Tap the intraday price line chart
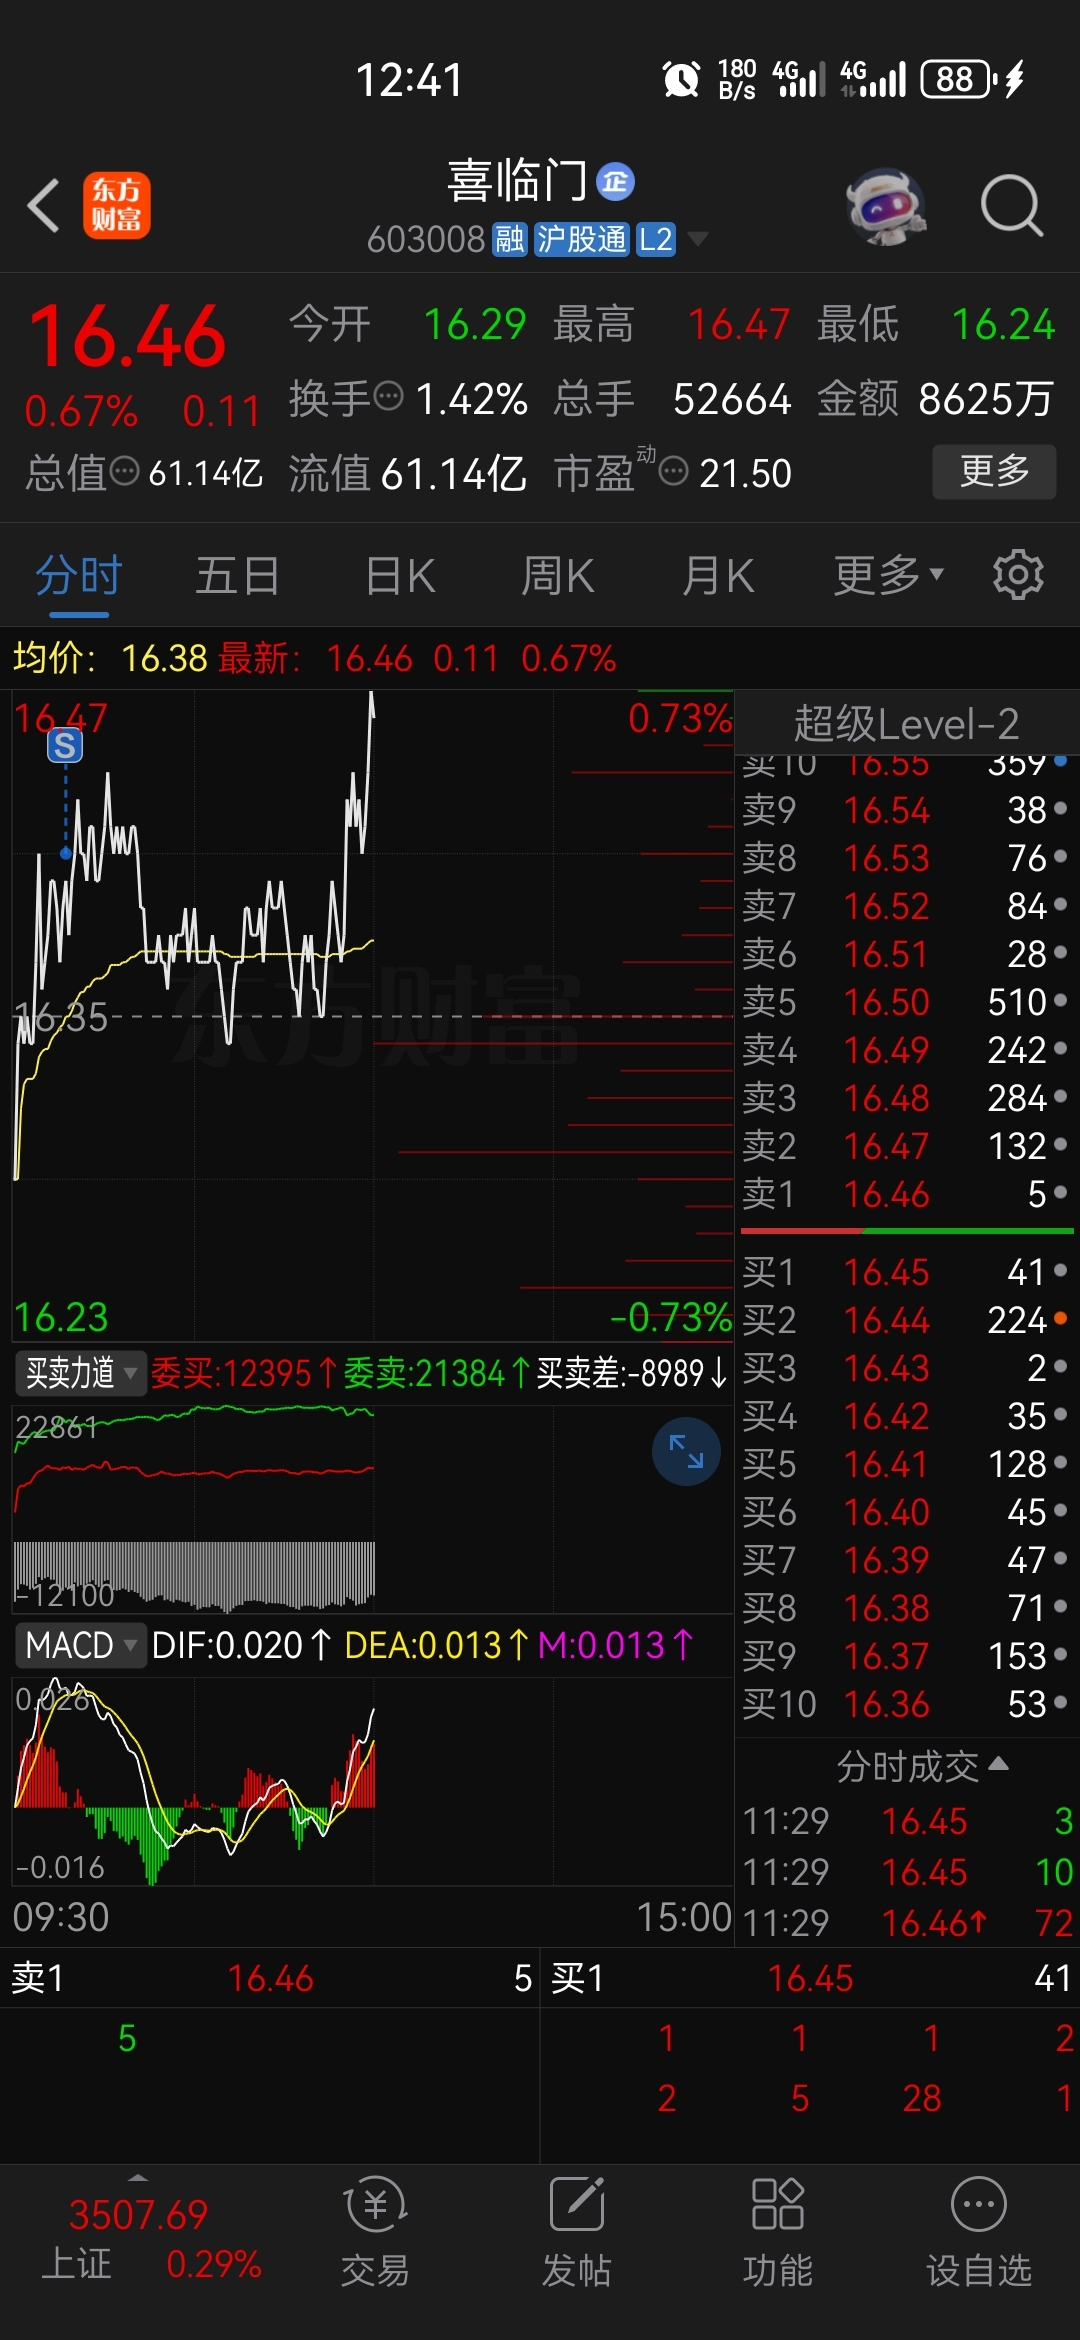Screen dimensions: 1080x2340 [372, 1015]
